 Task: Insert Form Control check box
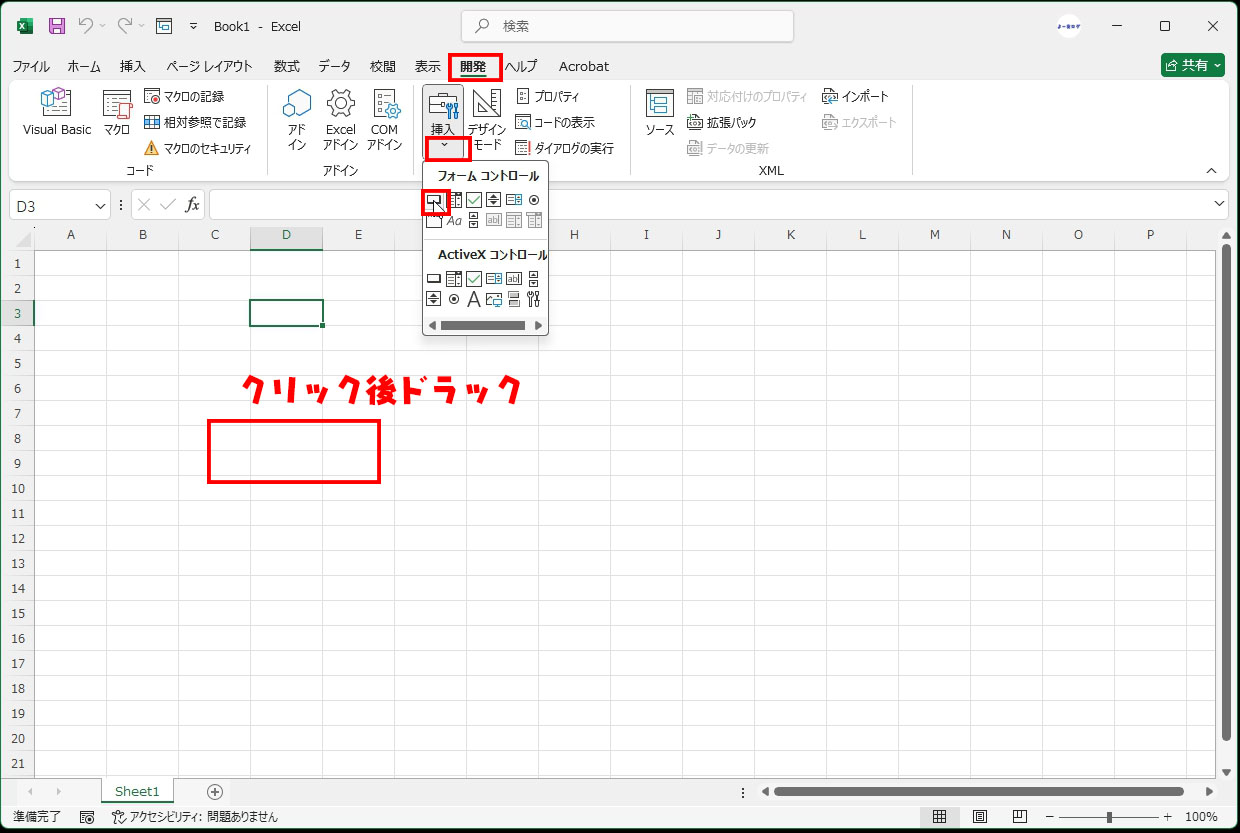474,200
